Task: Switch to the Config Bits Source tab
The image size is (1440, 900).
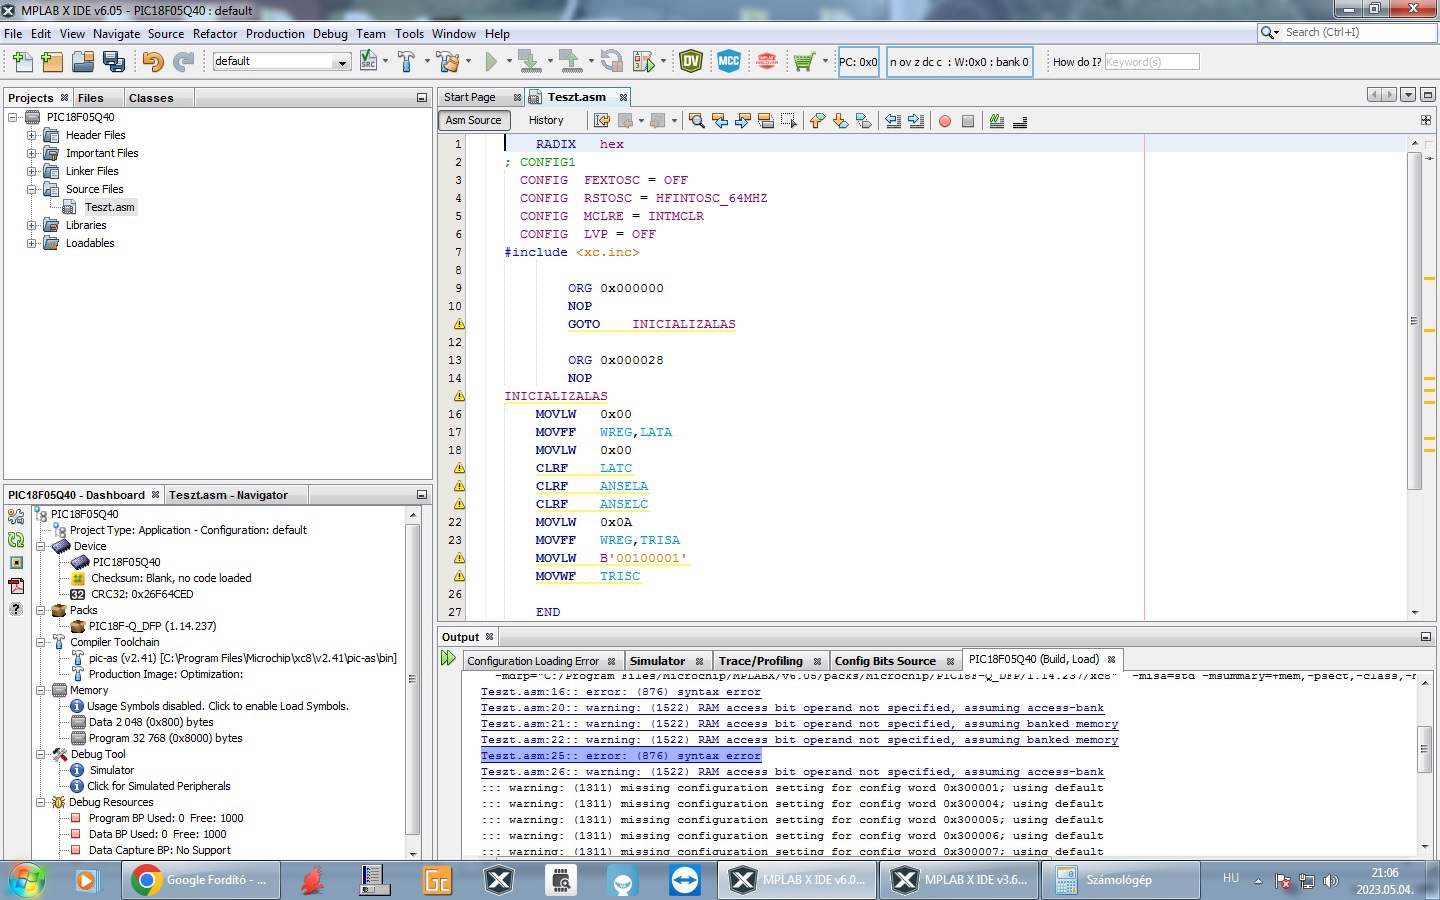Action: pos(885,661)
